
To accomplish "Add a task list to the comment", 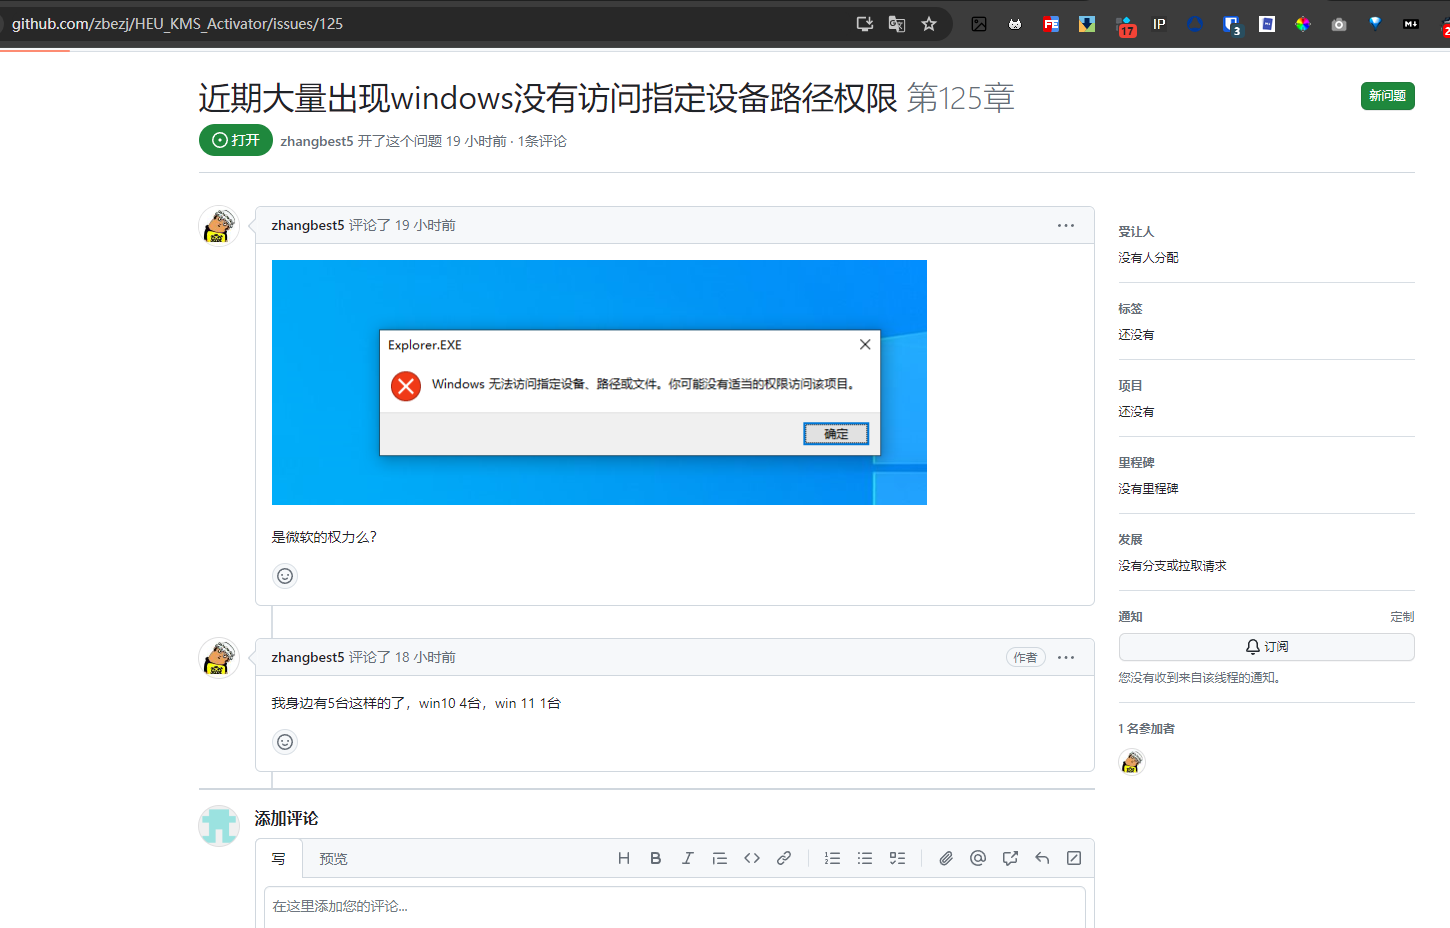I will [x=896, y=858].
